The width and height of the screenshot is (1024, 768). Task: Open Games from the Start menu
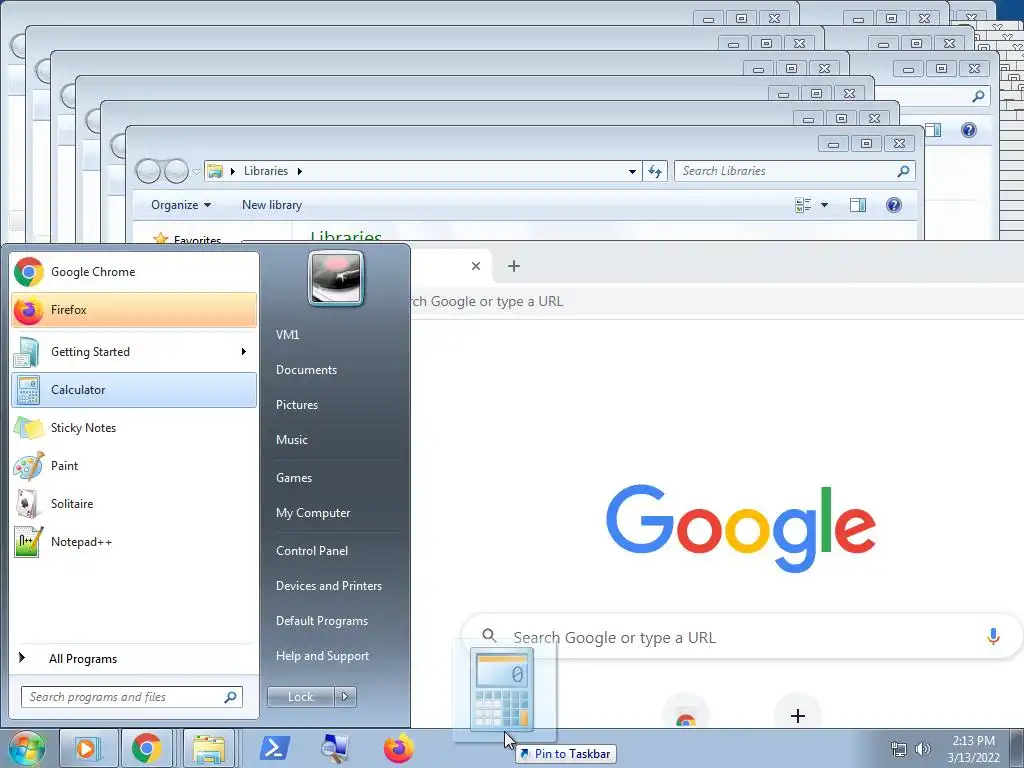pos(294,477)
